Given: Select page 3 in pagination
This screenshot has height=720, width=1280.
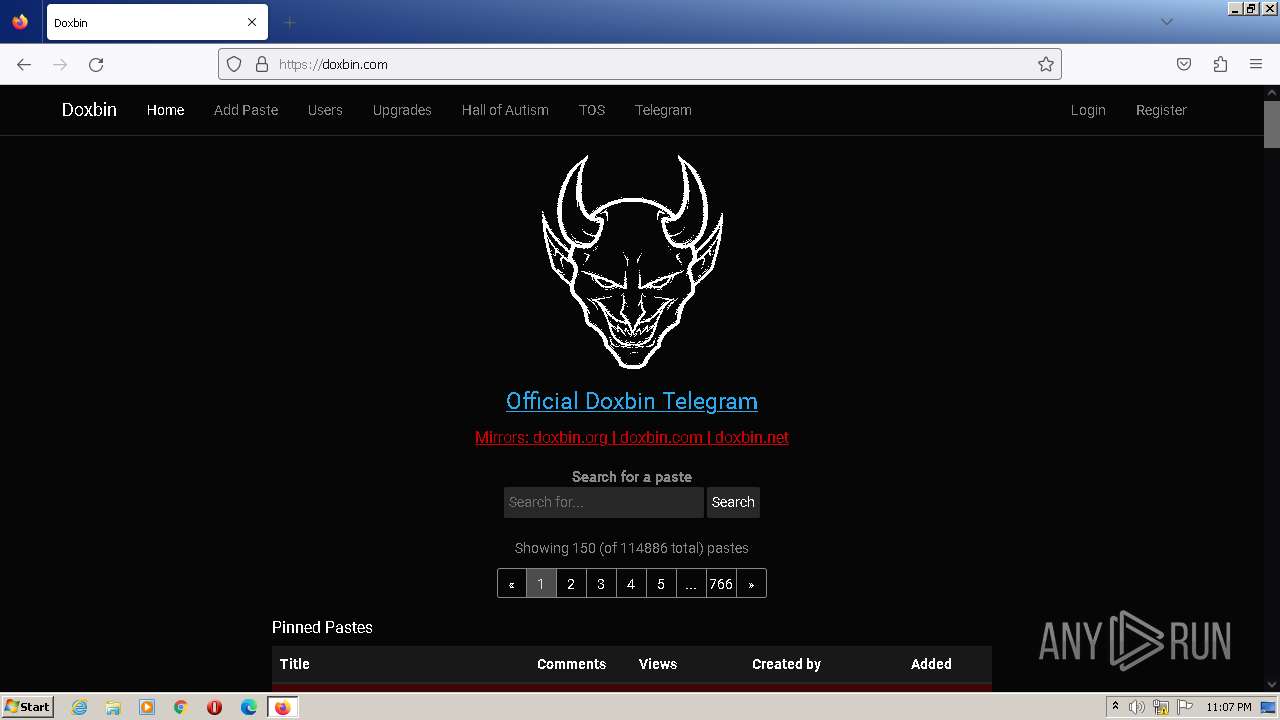Looking at the screenshot, I should click(x=601, y=584).
